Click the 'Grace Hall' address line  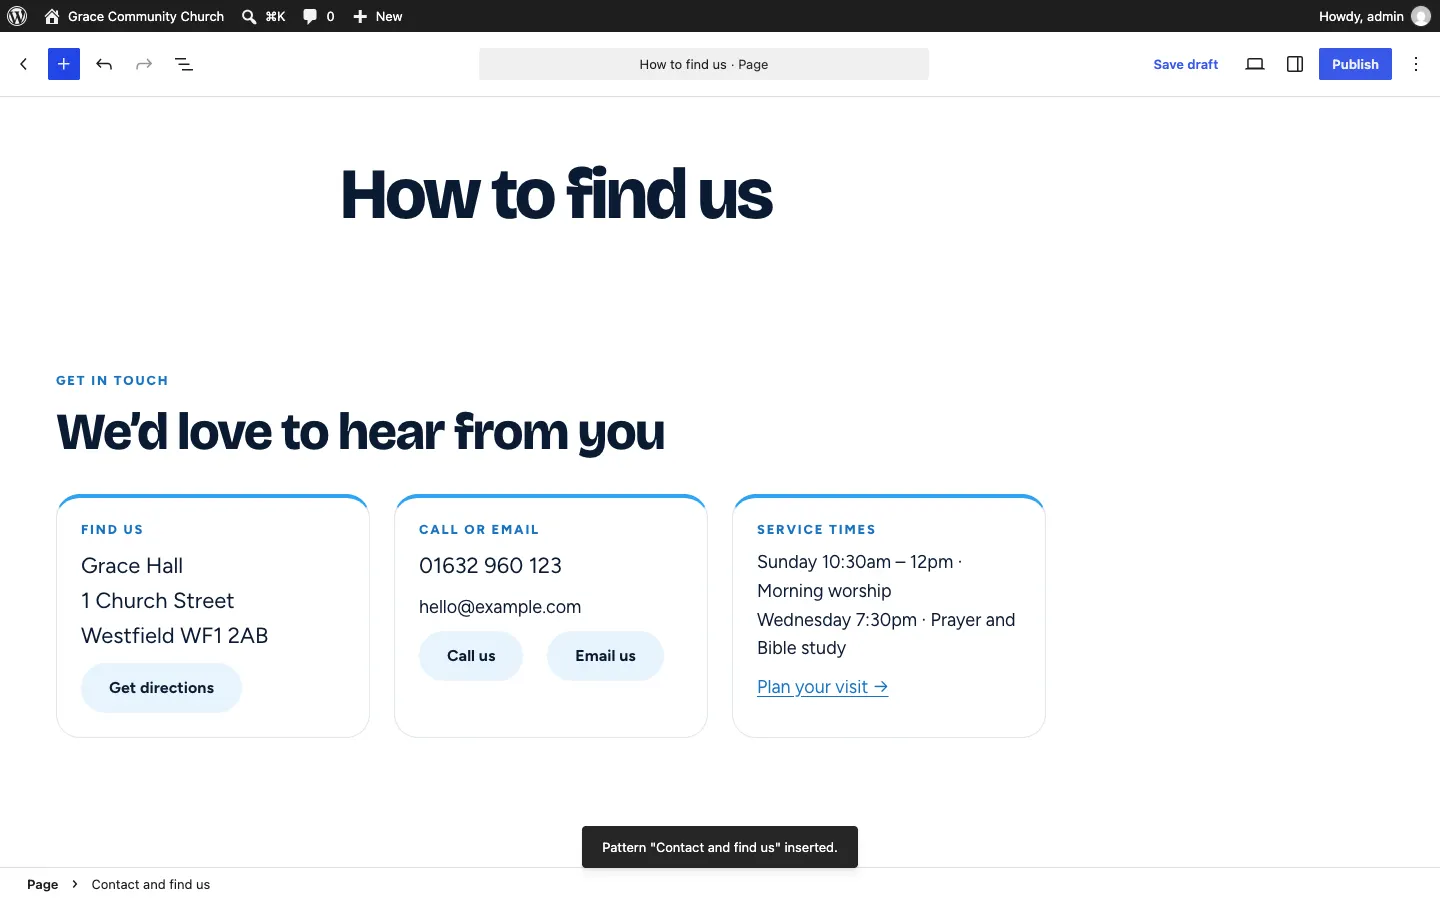coord(132,566)
